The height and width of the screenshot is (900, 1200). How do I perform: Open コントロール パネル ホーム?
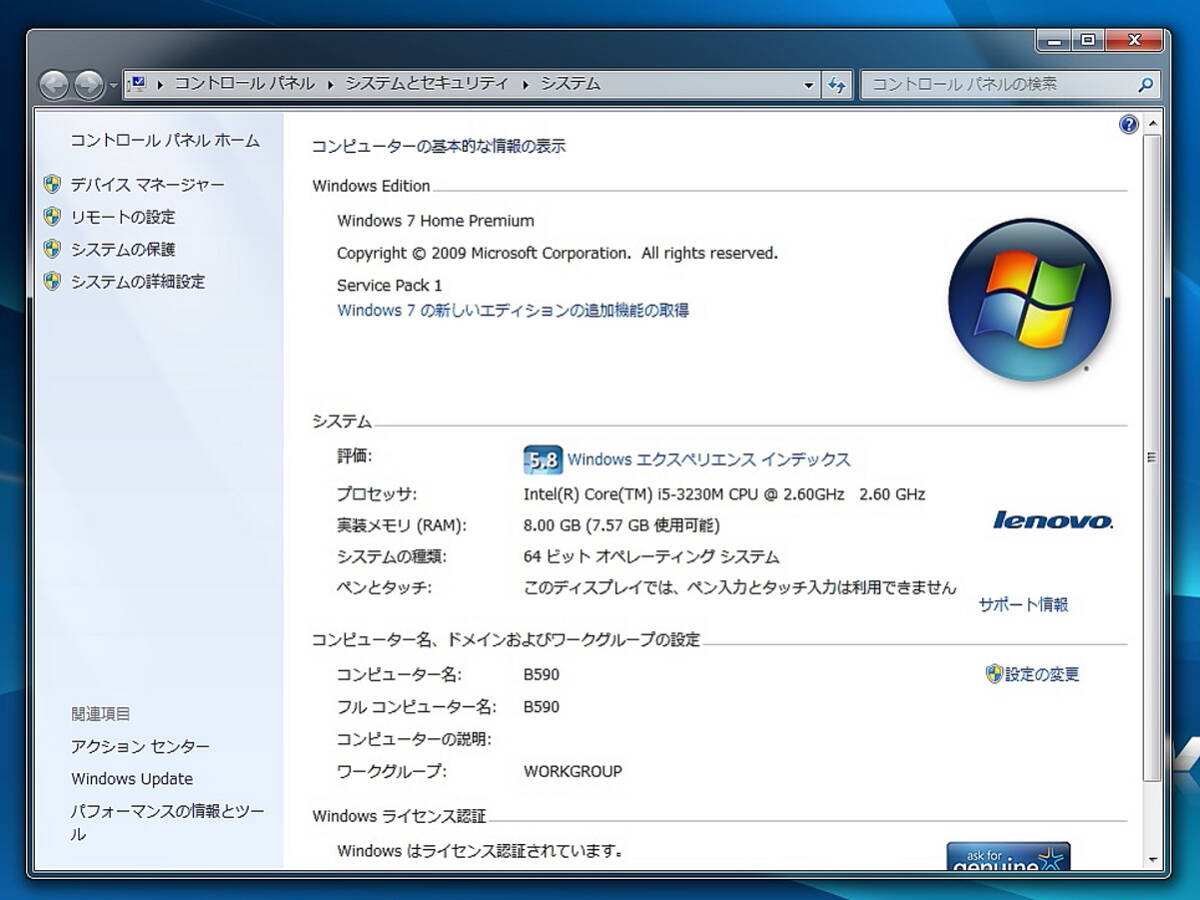(165, 141)
